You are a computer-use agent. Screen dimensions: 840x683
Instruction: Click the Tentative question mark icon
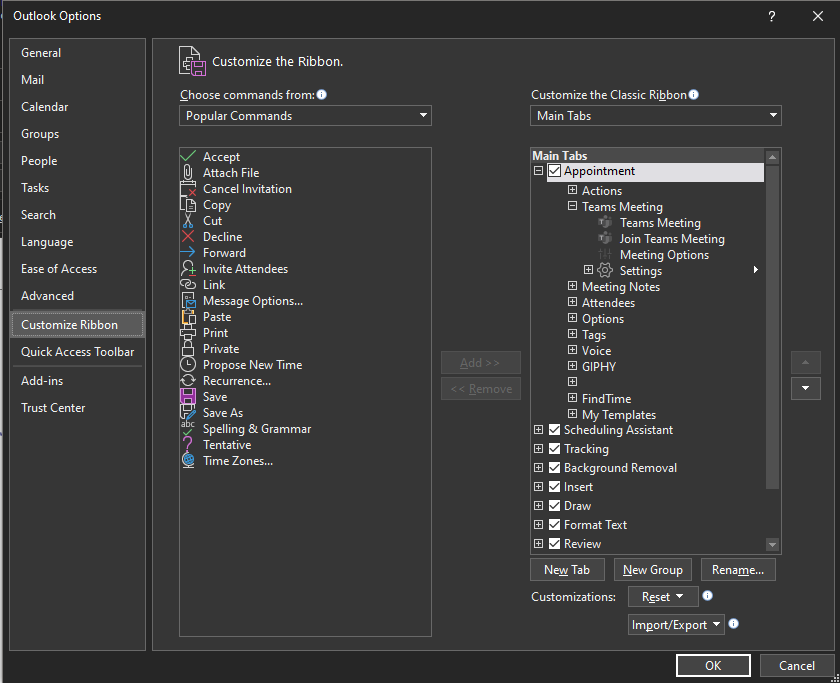188,445
